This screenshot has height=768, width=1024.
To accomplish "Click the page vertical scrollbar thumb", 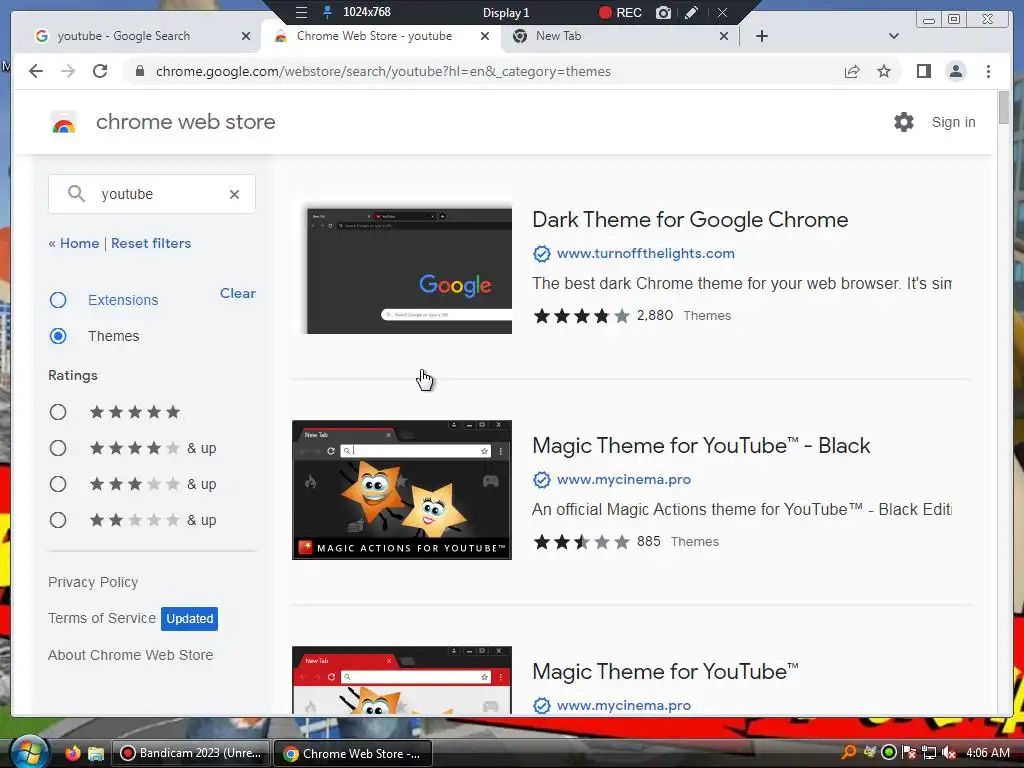I will click(1004, 107).
